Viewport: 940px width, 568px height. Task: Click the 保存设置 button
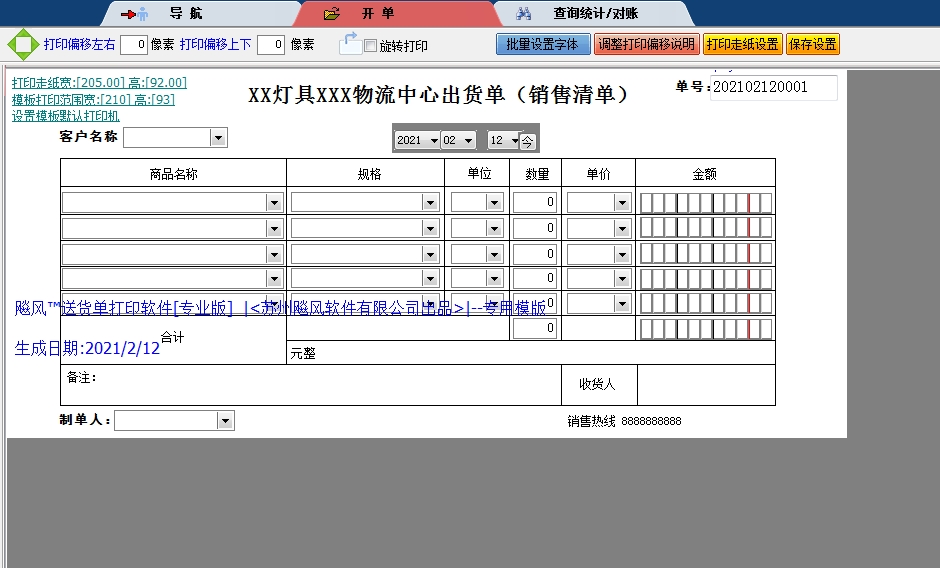point(812,44)
